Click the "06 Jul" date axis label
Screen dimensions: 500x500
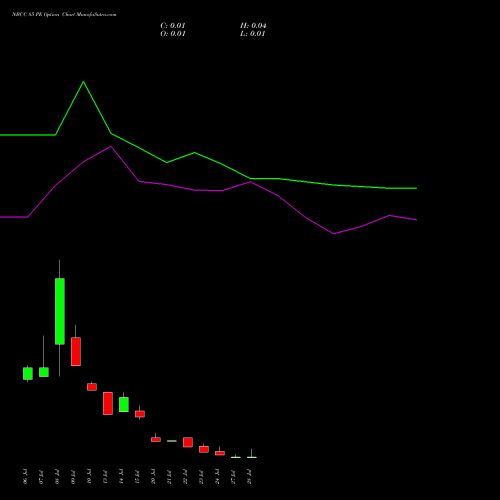(x=25, y=476)
